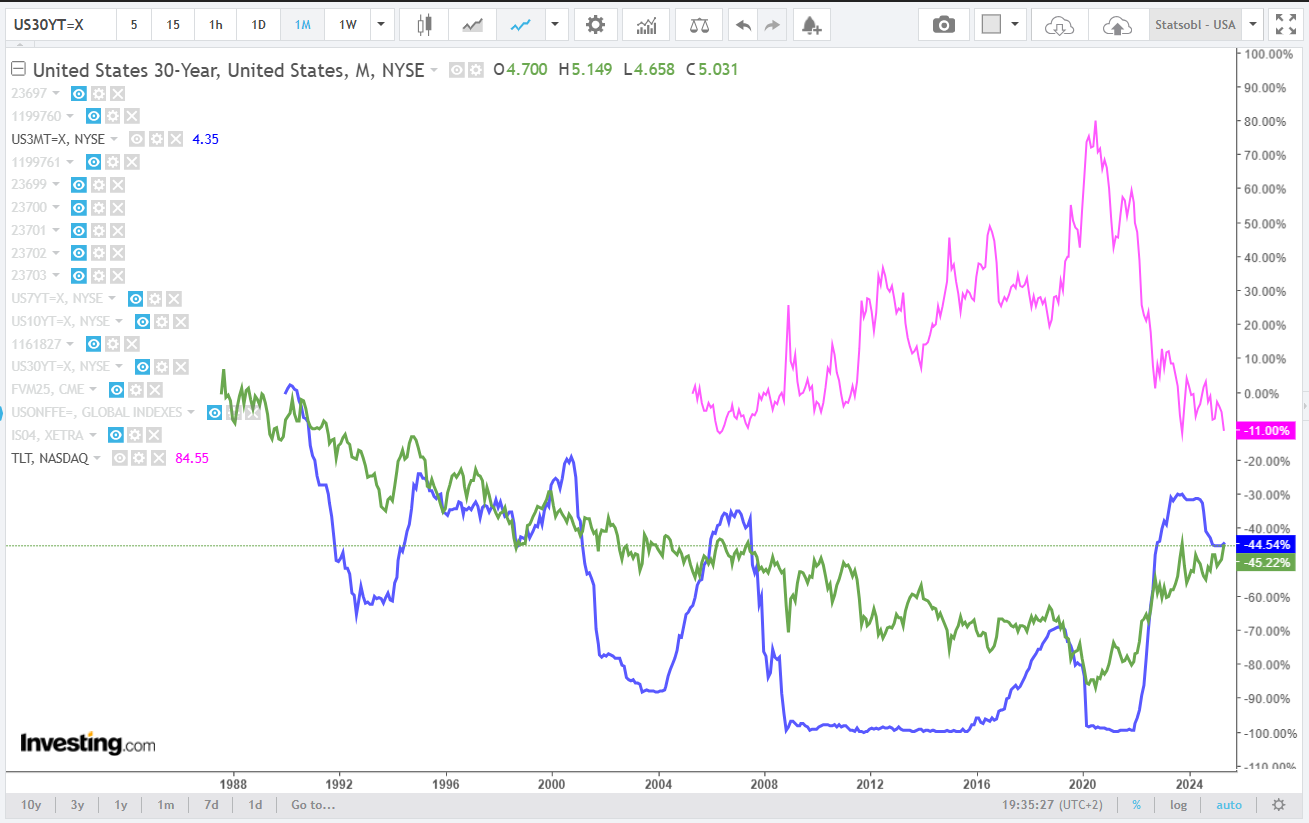Take a chart snapshot with camera icon

943,25
